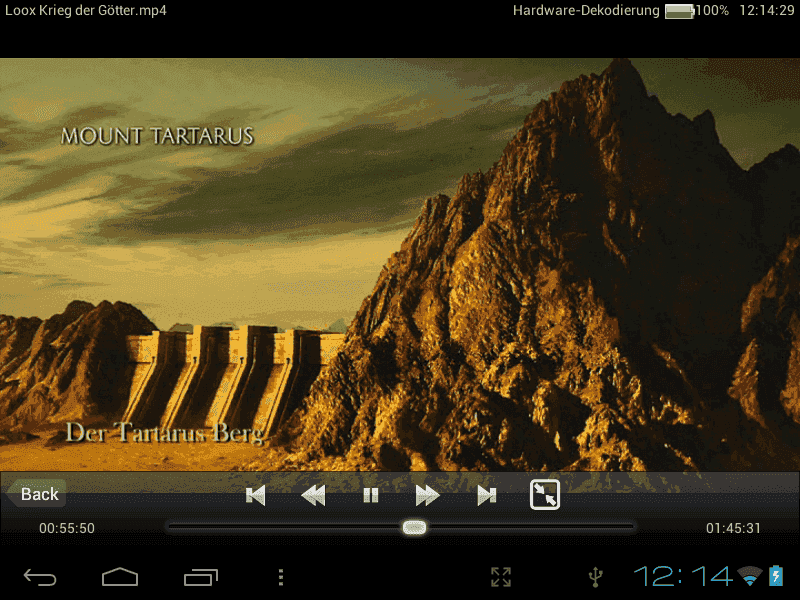Tap the fullscreen expand arrows icon
Screen dimensions: 800x600
501,577
